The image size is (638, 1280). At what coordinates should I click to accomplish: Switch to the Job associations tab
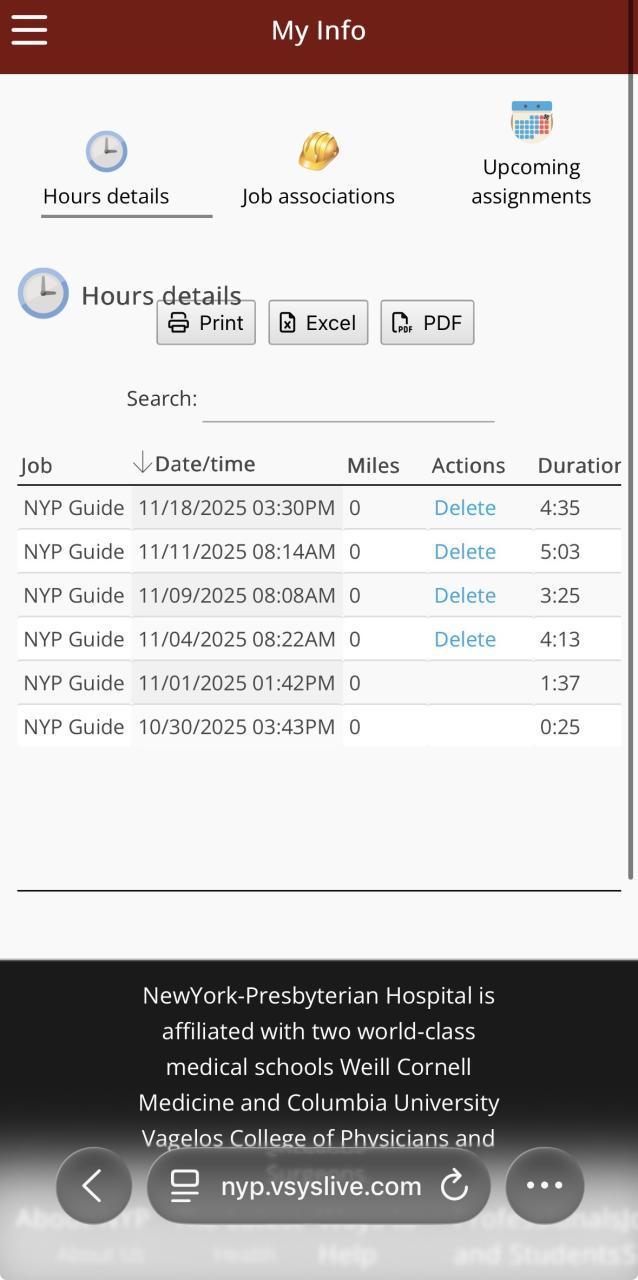pyautogui.click(x=318, y=196)
